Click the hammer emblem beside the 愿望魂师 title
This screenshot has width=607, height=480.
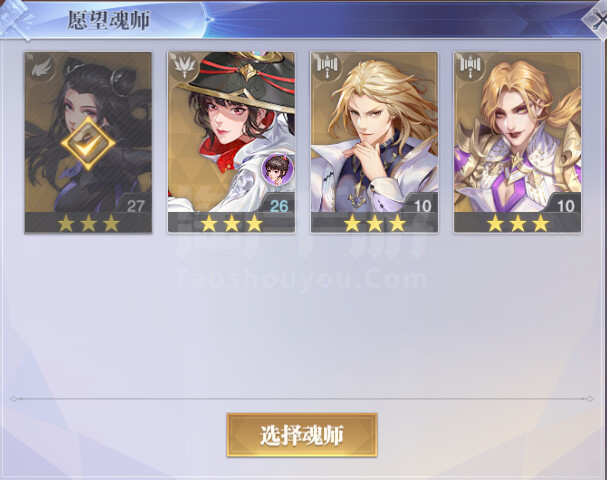coord(15,19)
